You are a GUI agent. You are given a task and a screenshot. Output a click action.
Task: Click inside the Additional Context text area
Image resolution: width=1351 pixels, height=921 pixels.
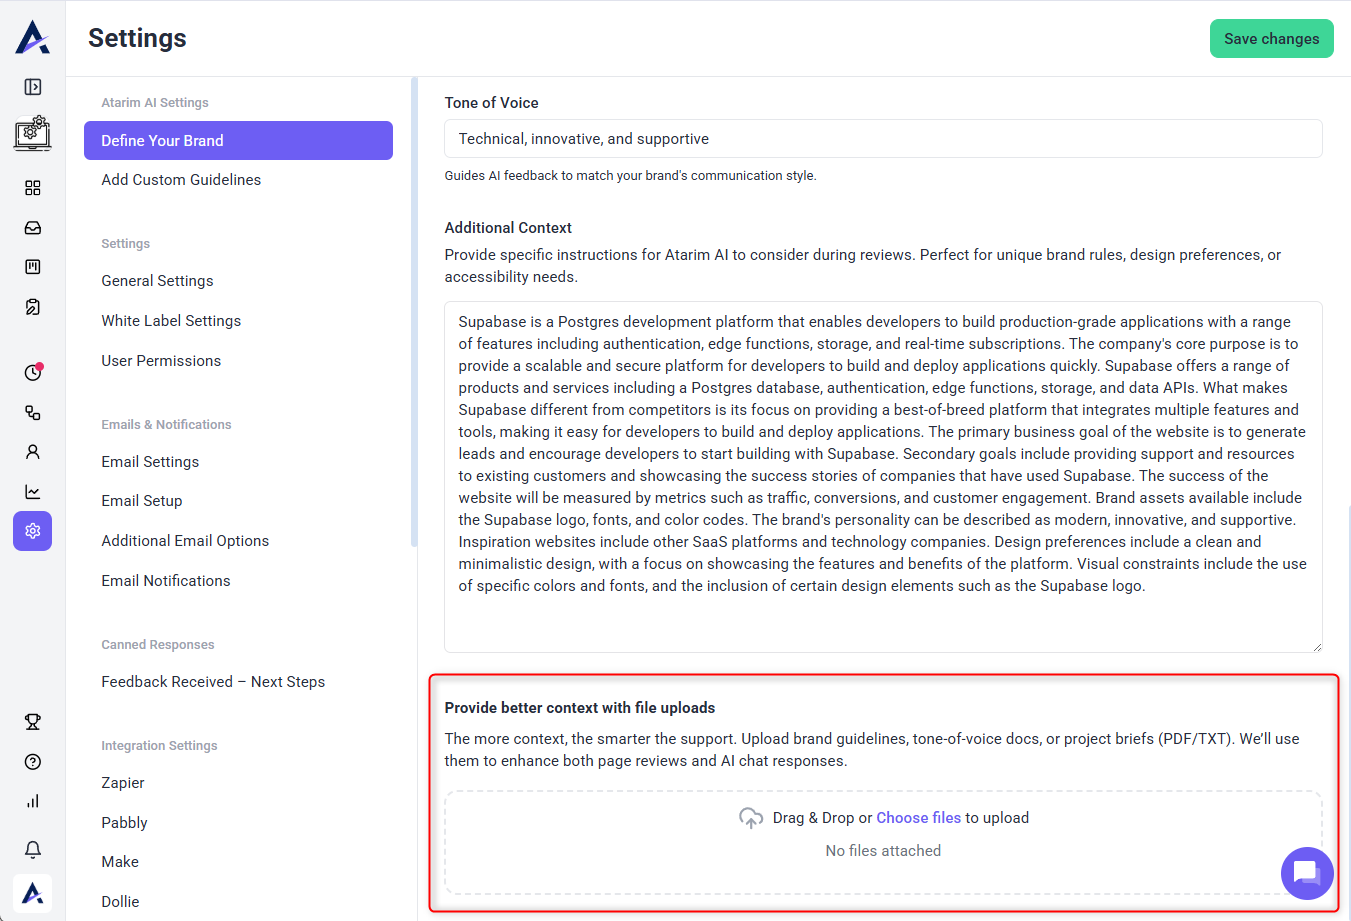tap(882, 476)
